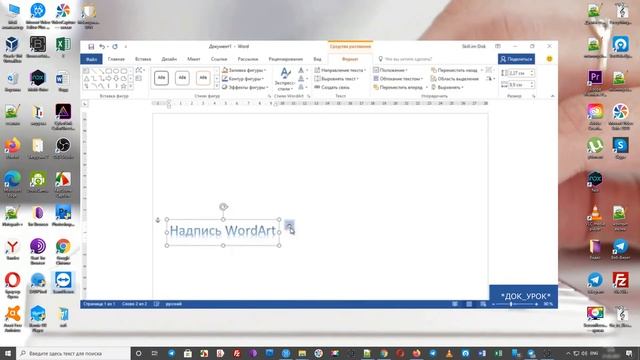Click the Text Effects icon in WordArt styles
The width and height of the screenshot is (640, 360).
301,87
